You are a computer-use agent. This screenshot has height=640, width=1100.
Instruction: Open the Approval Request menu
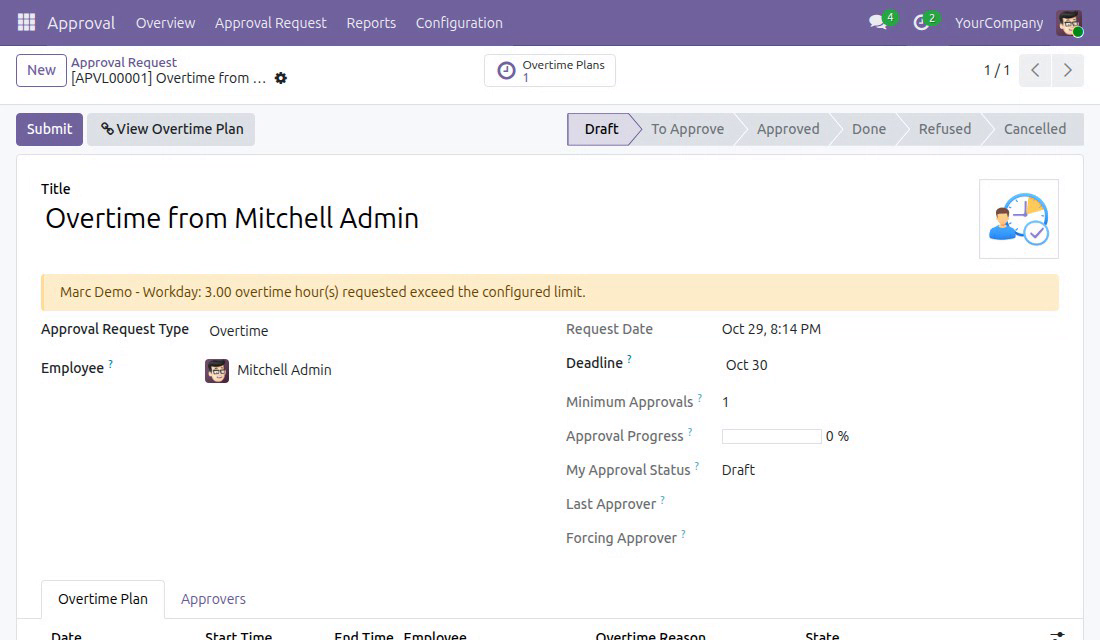point(271,23)
